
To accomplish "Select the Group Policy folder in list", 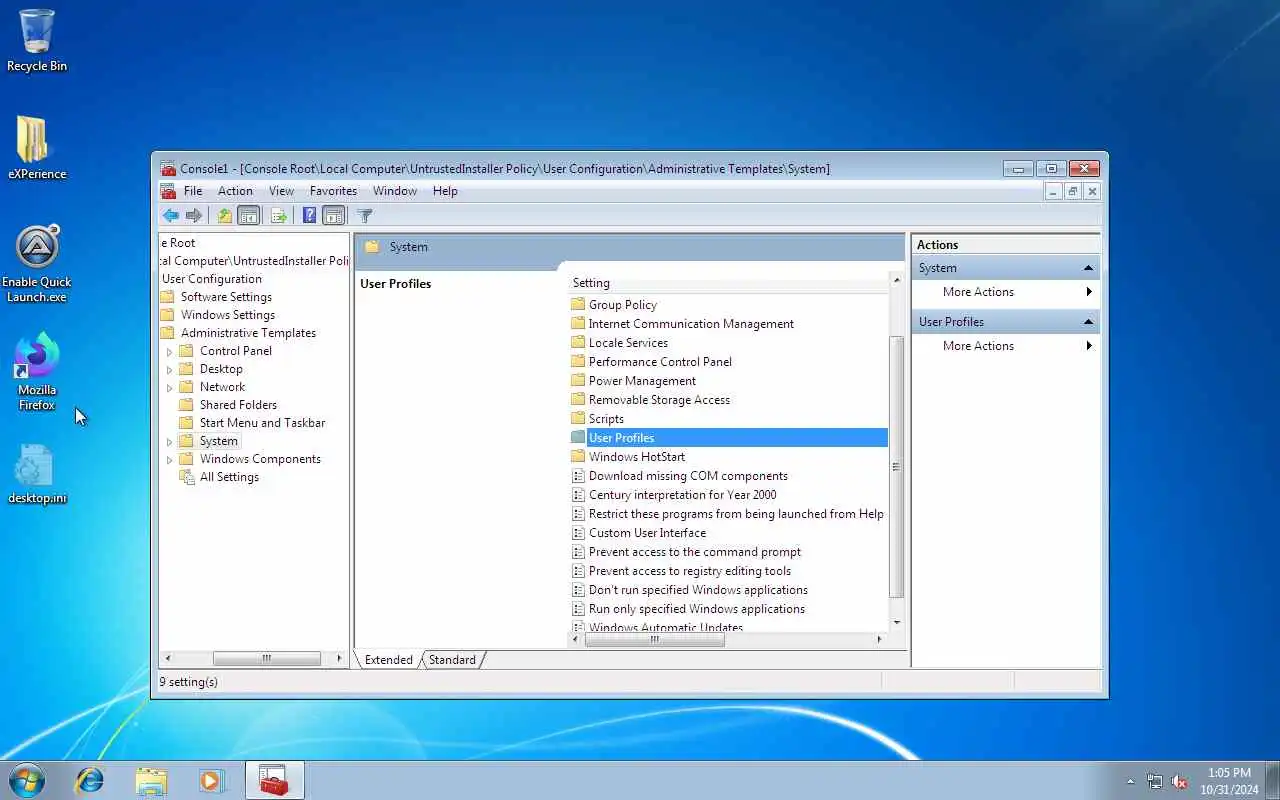I will tap(622, 305).
